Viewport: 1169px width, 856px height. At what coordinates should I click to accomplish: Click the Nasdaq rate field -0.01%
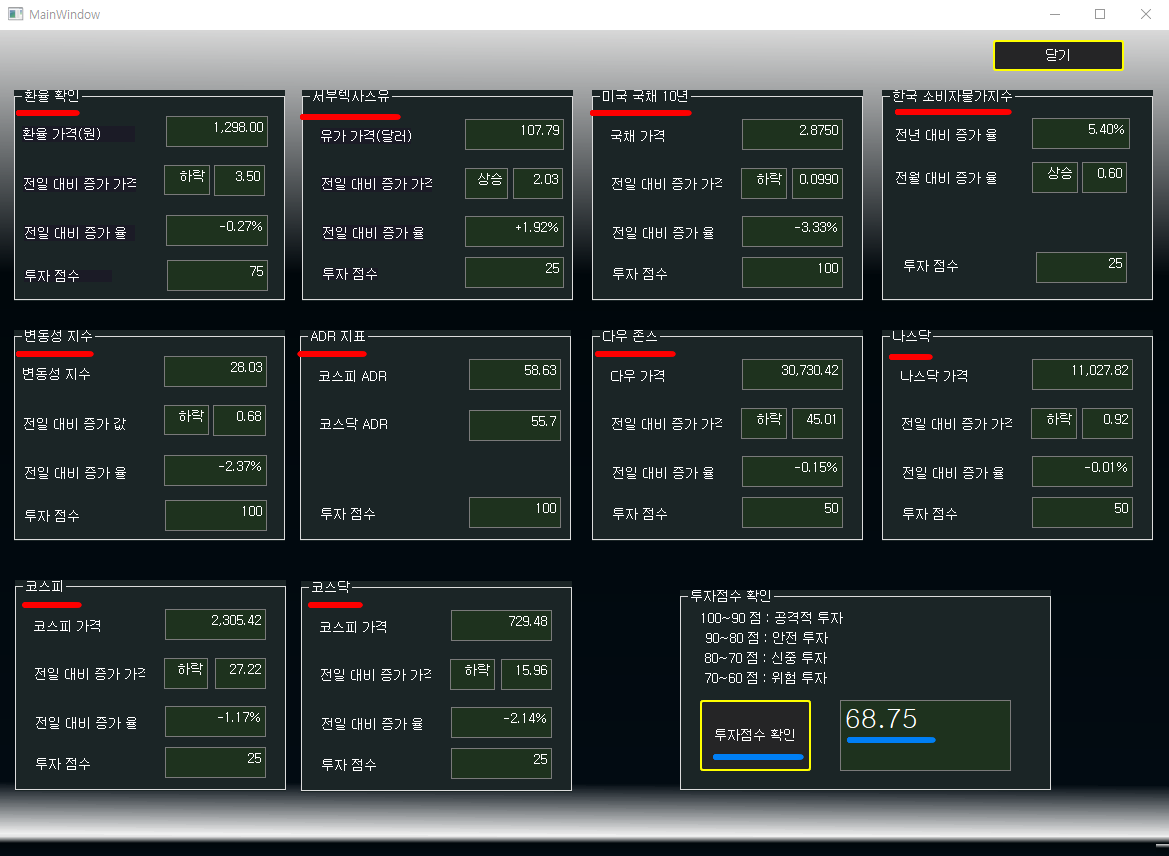tap(1083, 471)
